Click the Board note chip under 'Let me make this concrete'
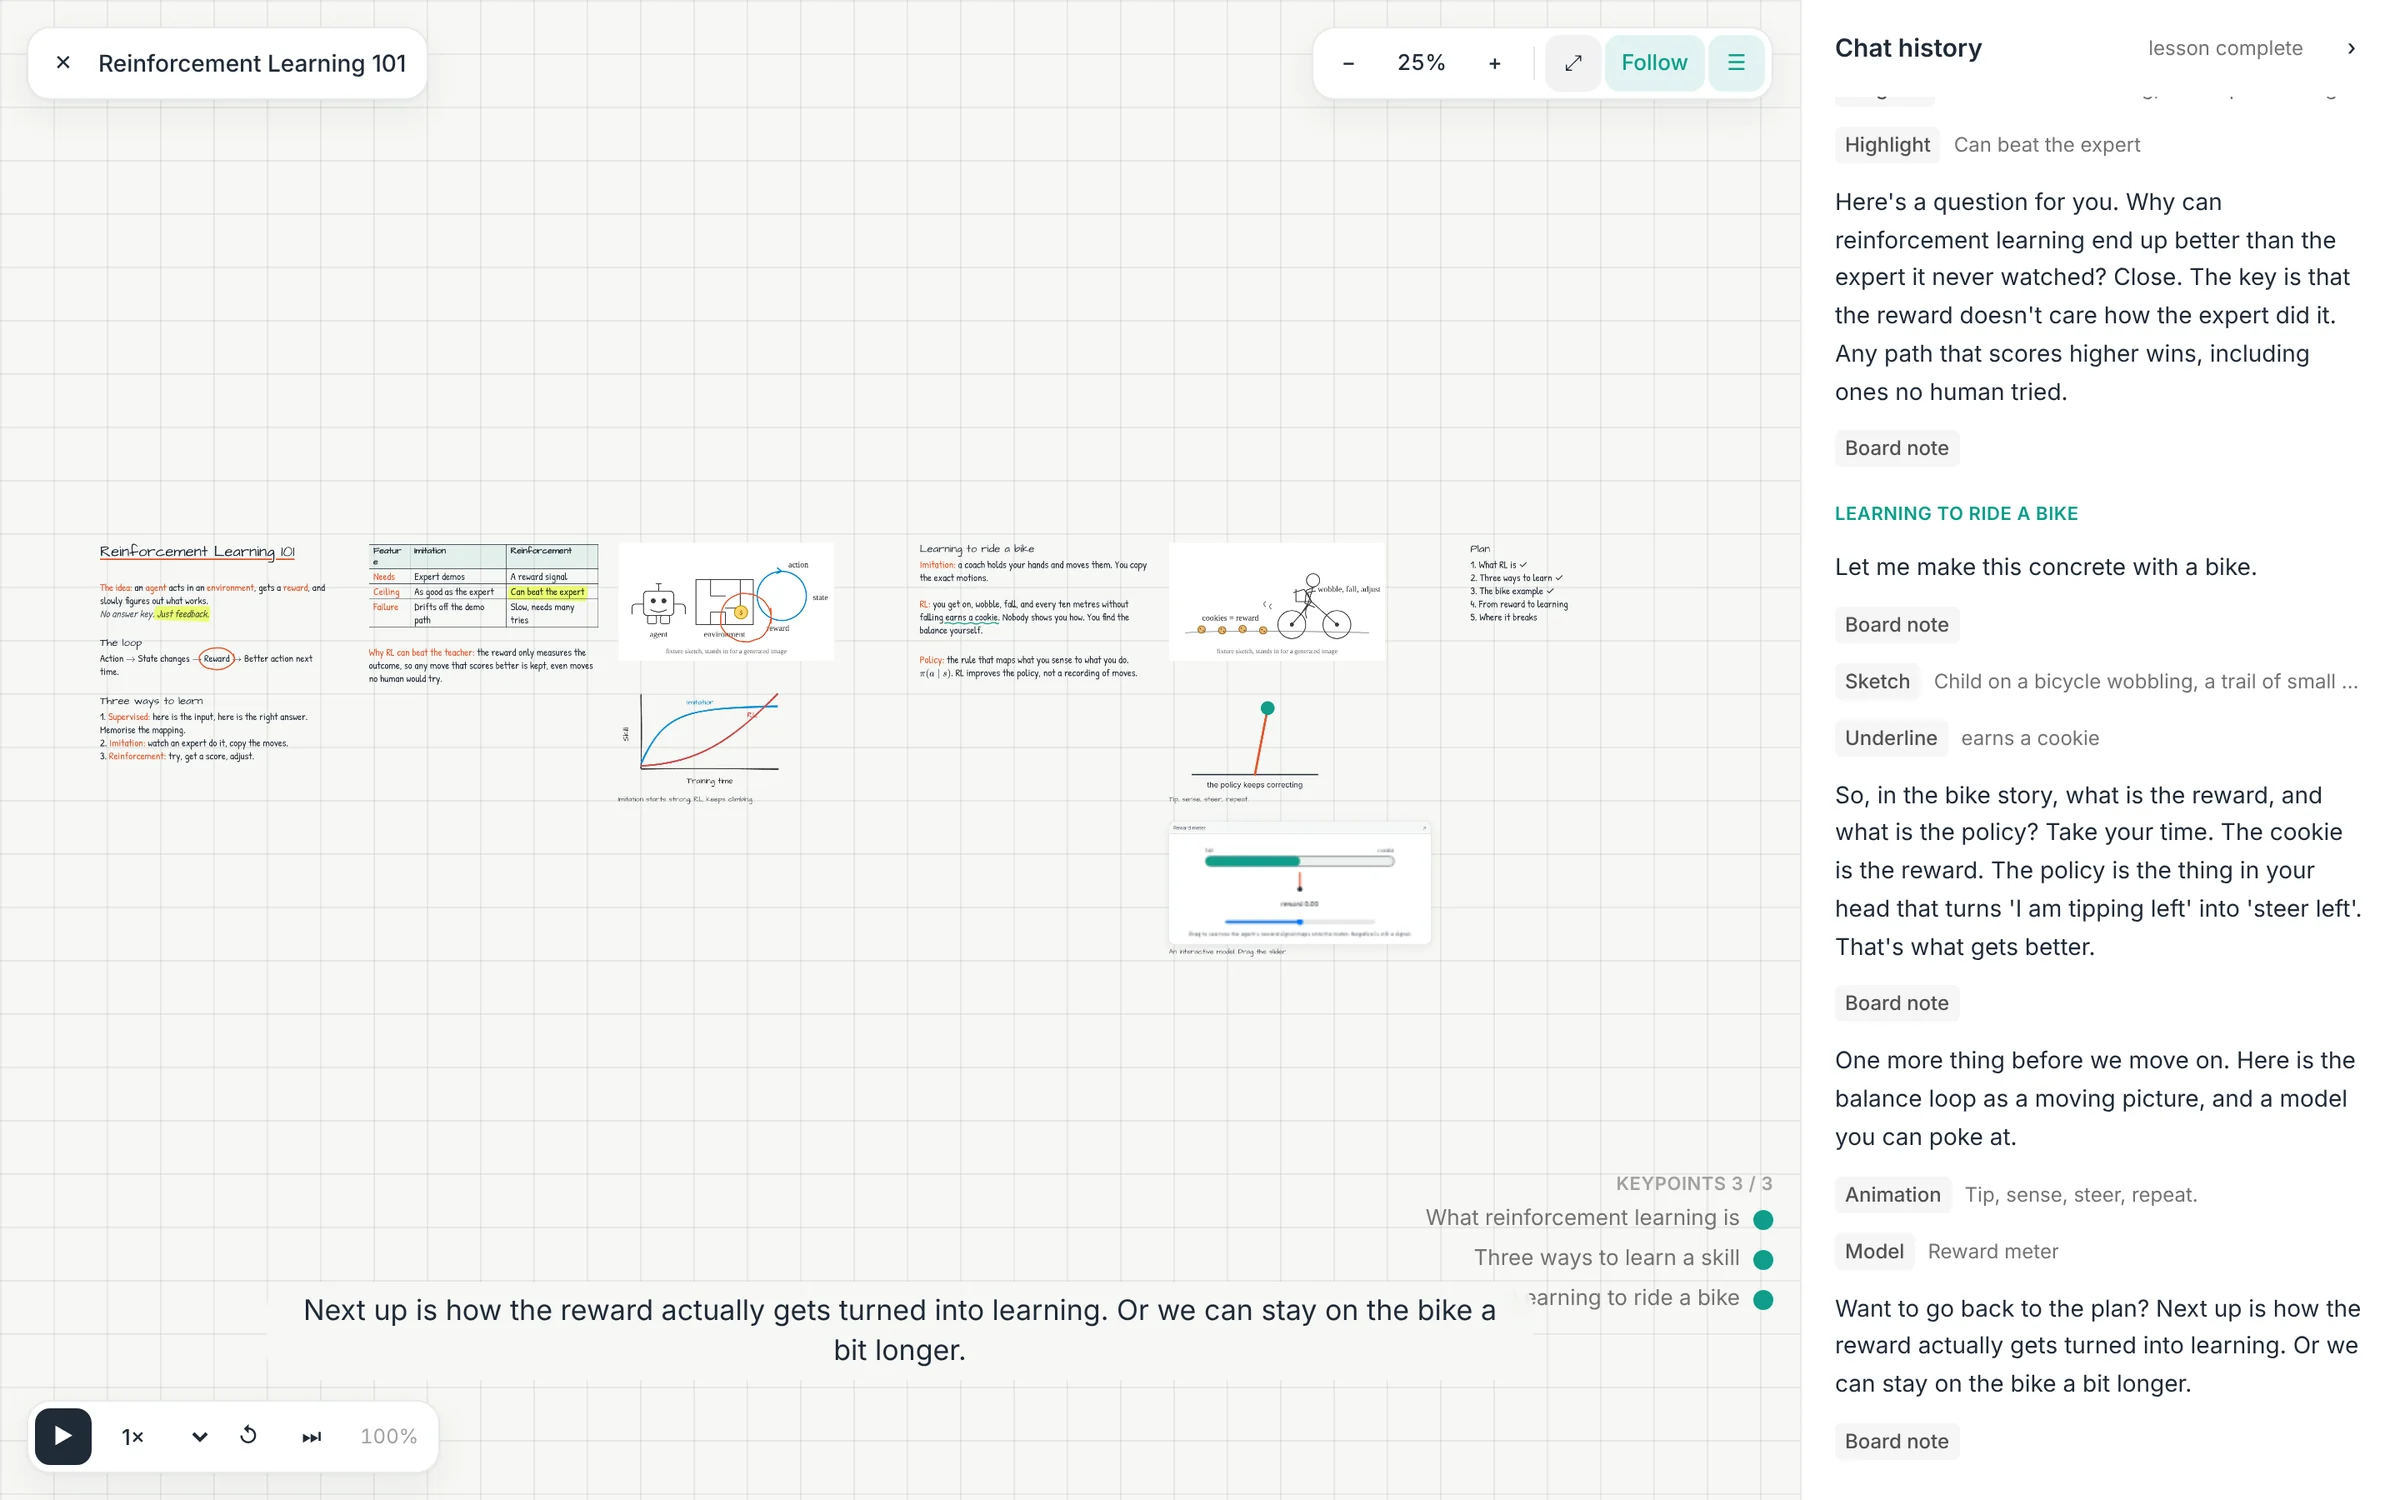Image resolution: width=2400 pixels, height=1500 pixels. (1896, 625)
